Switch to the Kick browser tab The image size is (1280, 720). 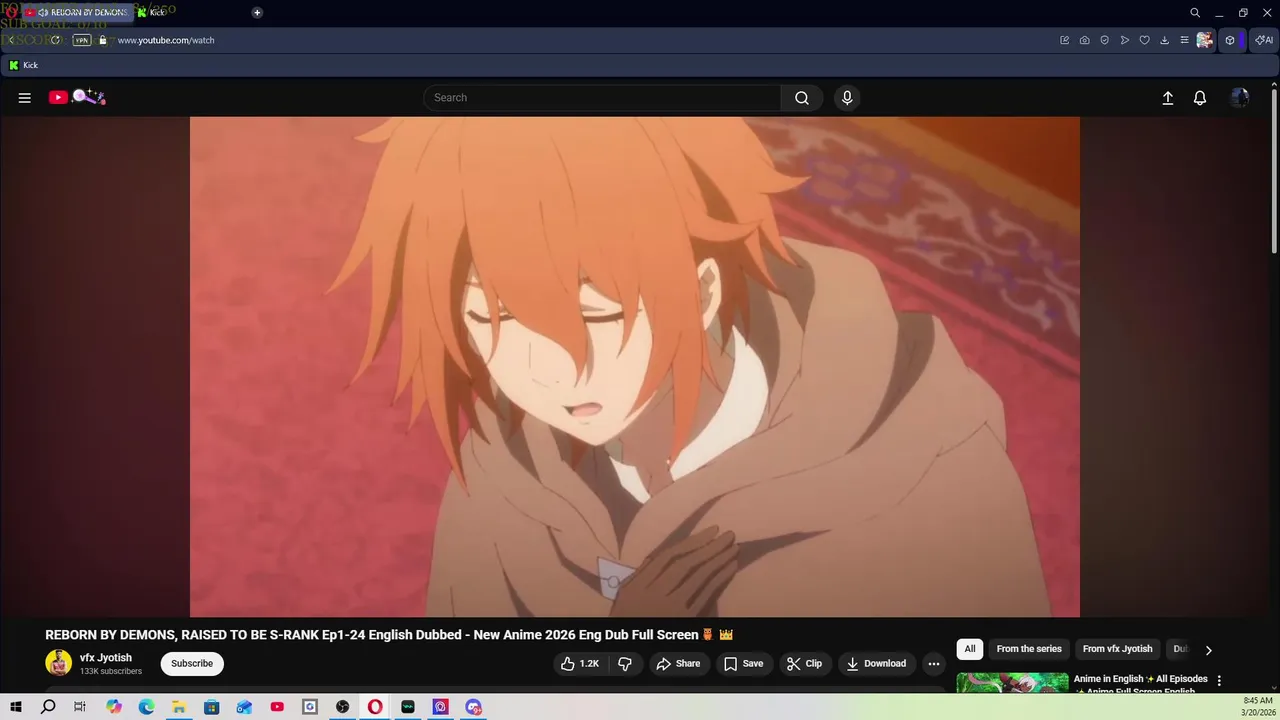click(x=152, y=13)
